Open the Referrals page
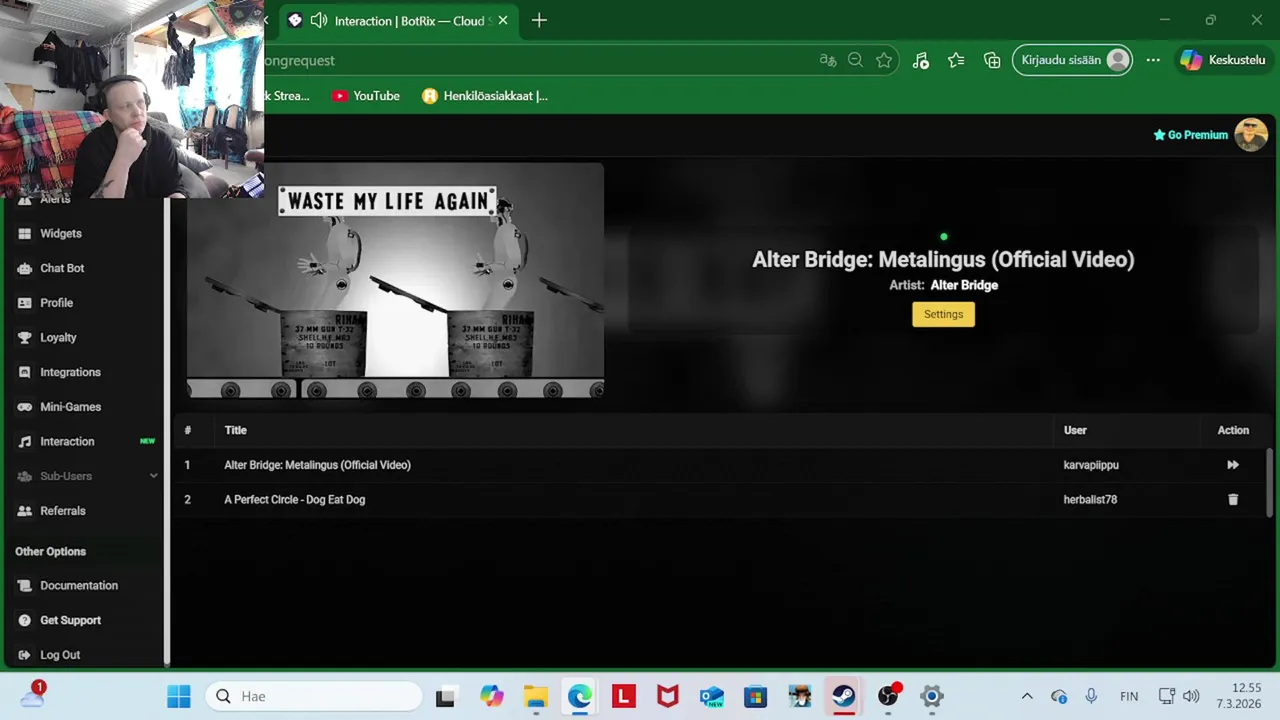Screen dimensions: 1280x720 62,511
